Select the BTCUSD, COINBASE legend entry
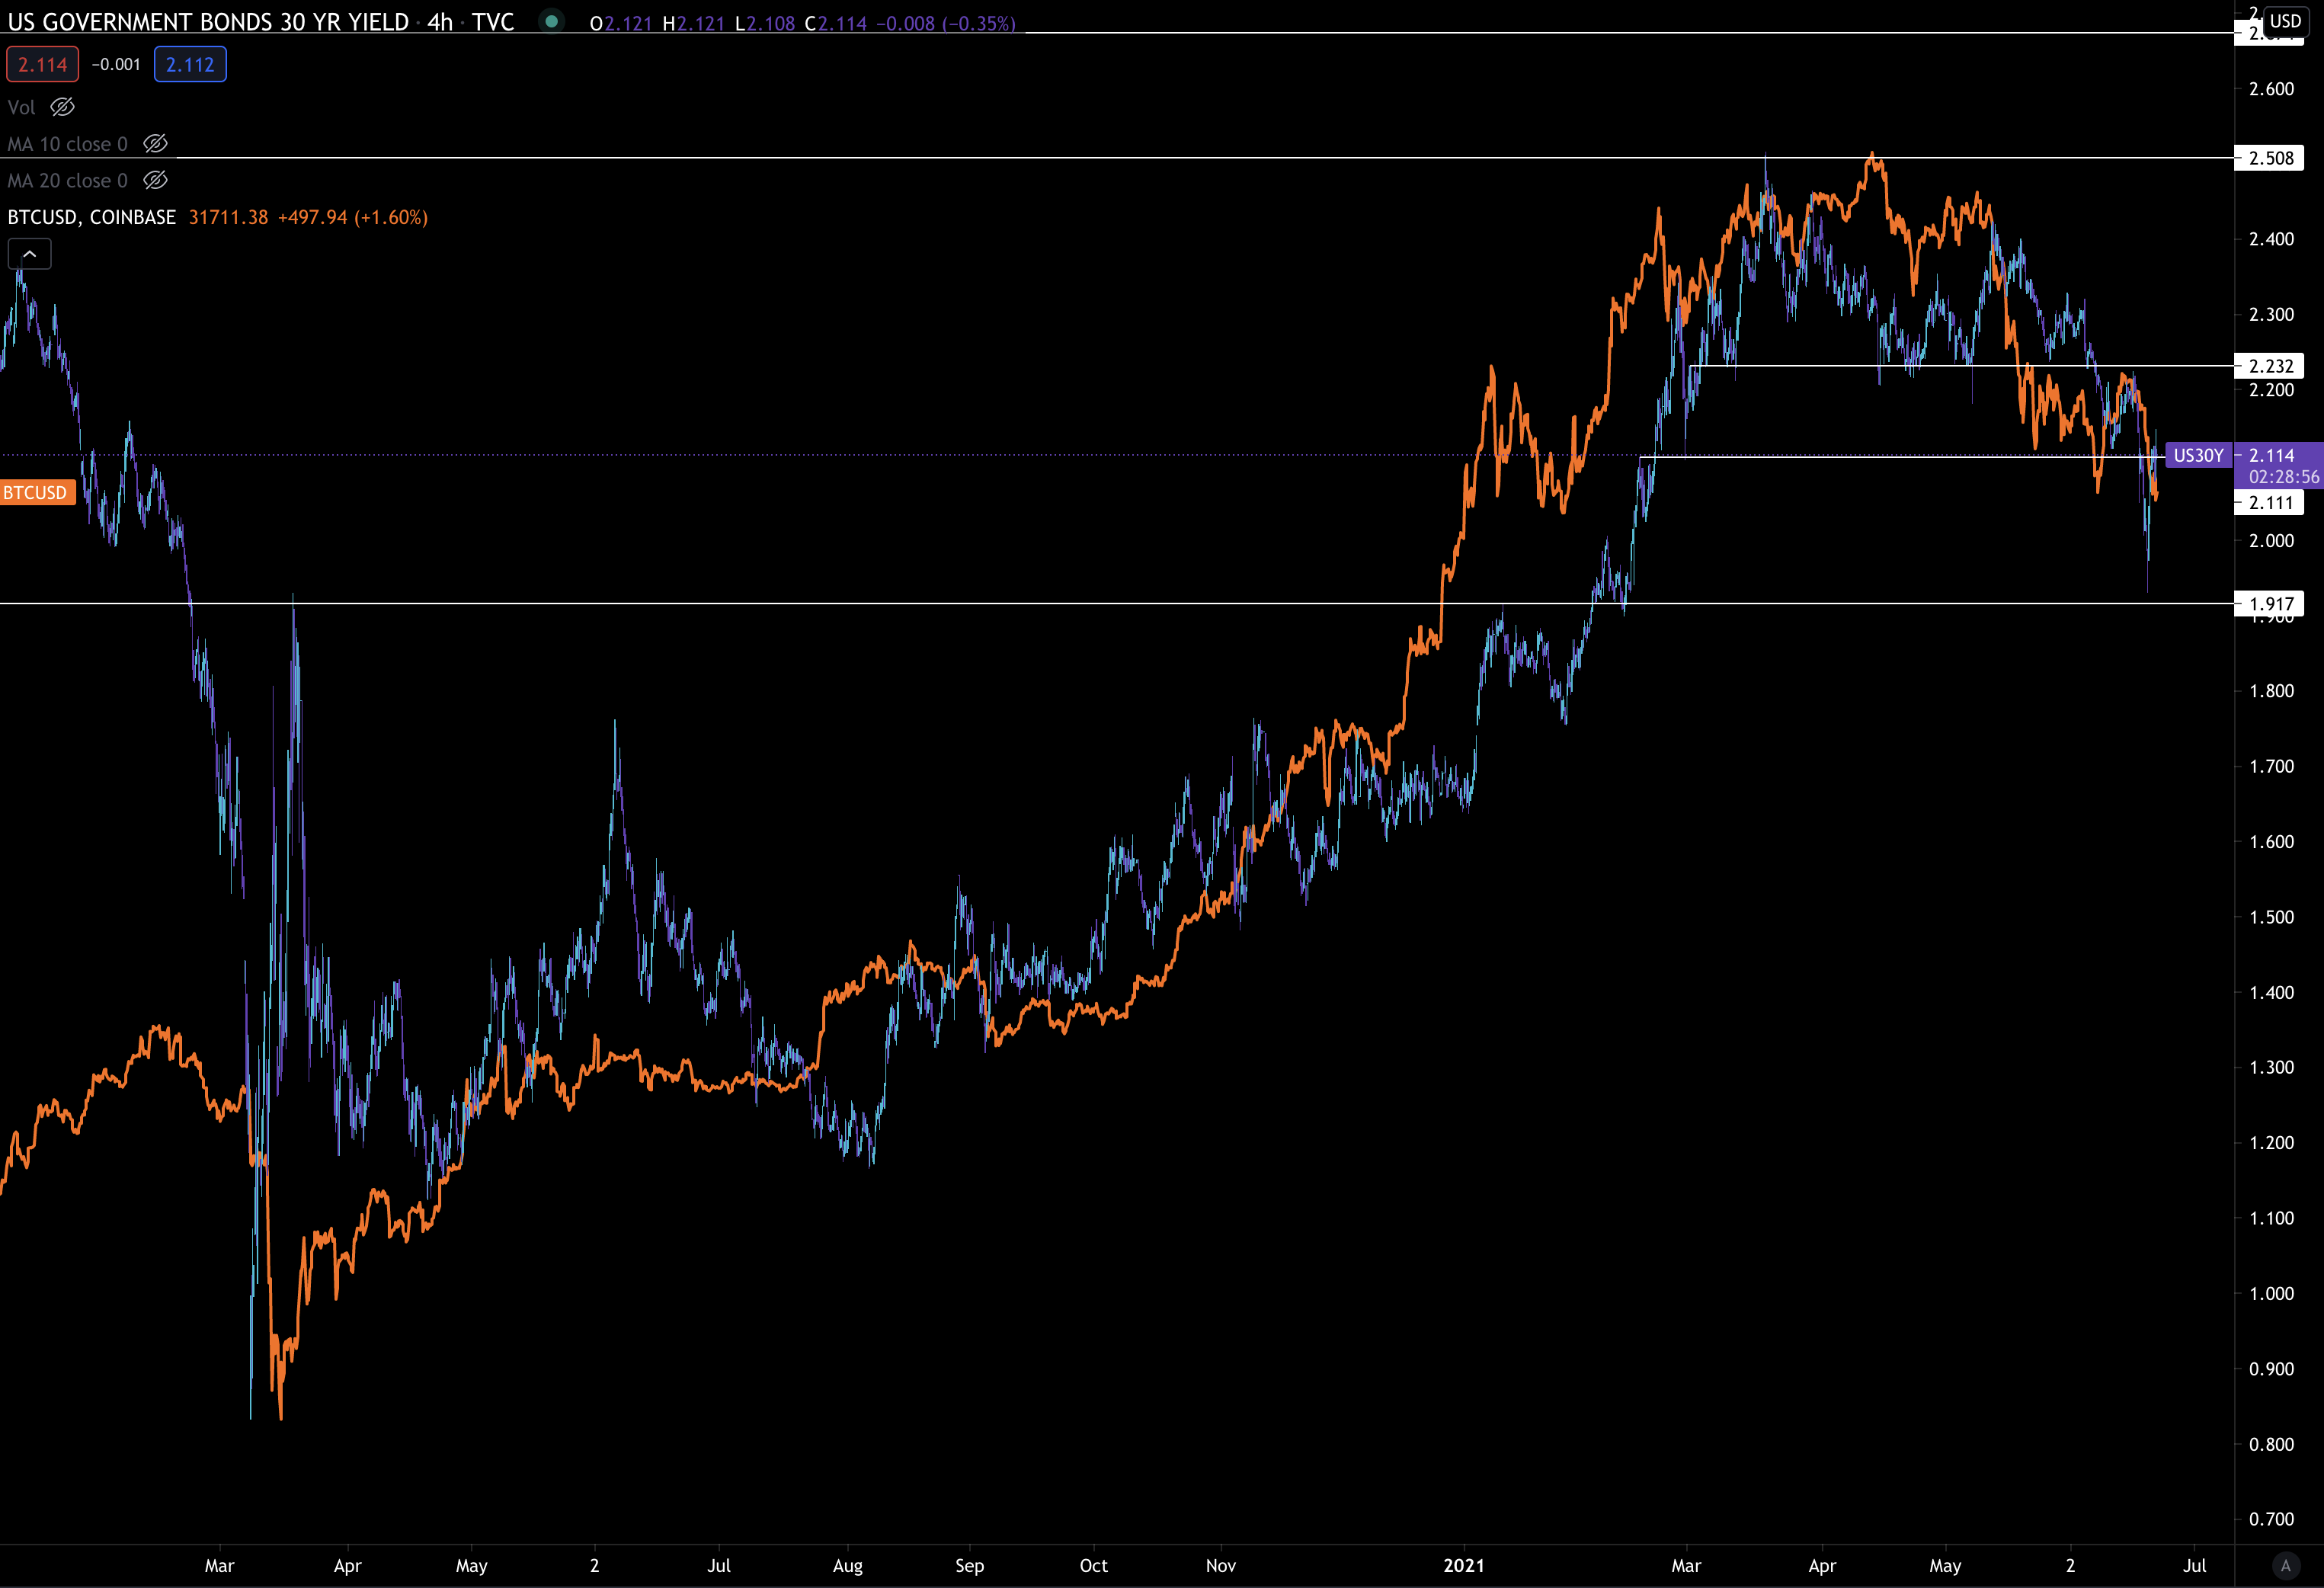Screen dimensions: 2324x1588 (x=92, y=217)
